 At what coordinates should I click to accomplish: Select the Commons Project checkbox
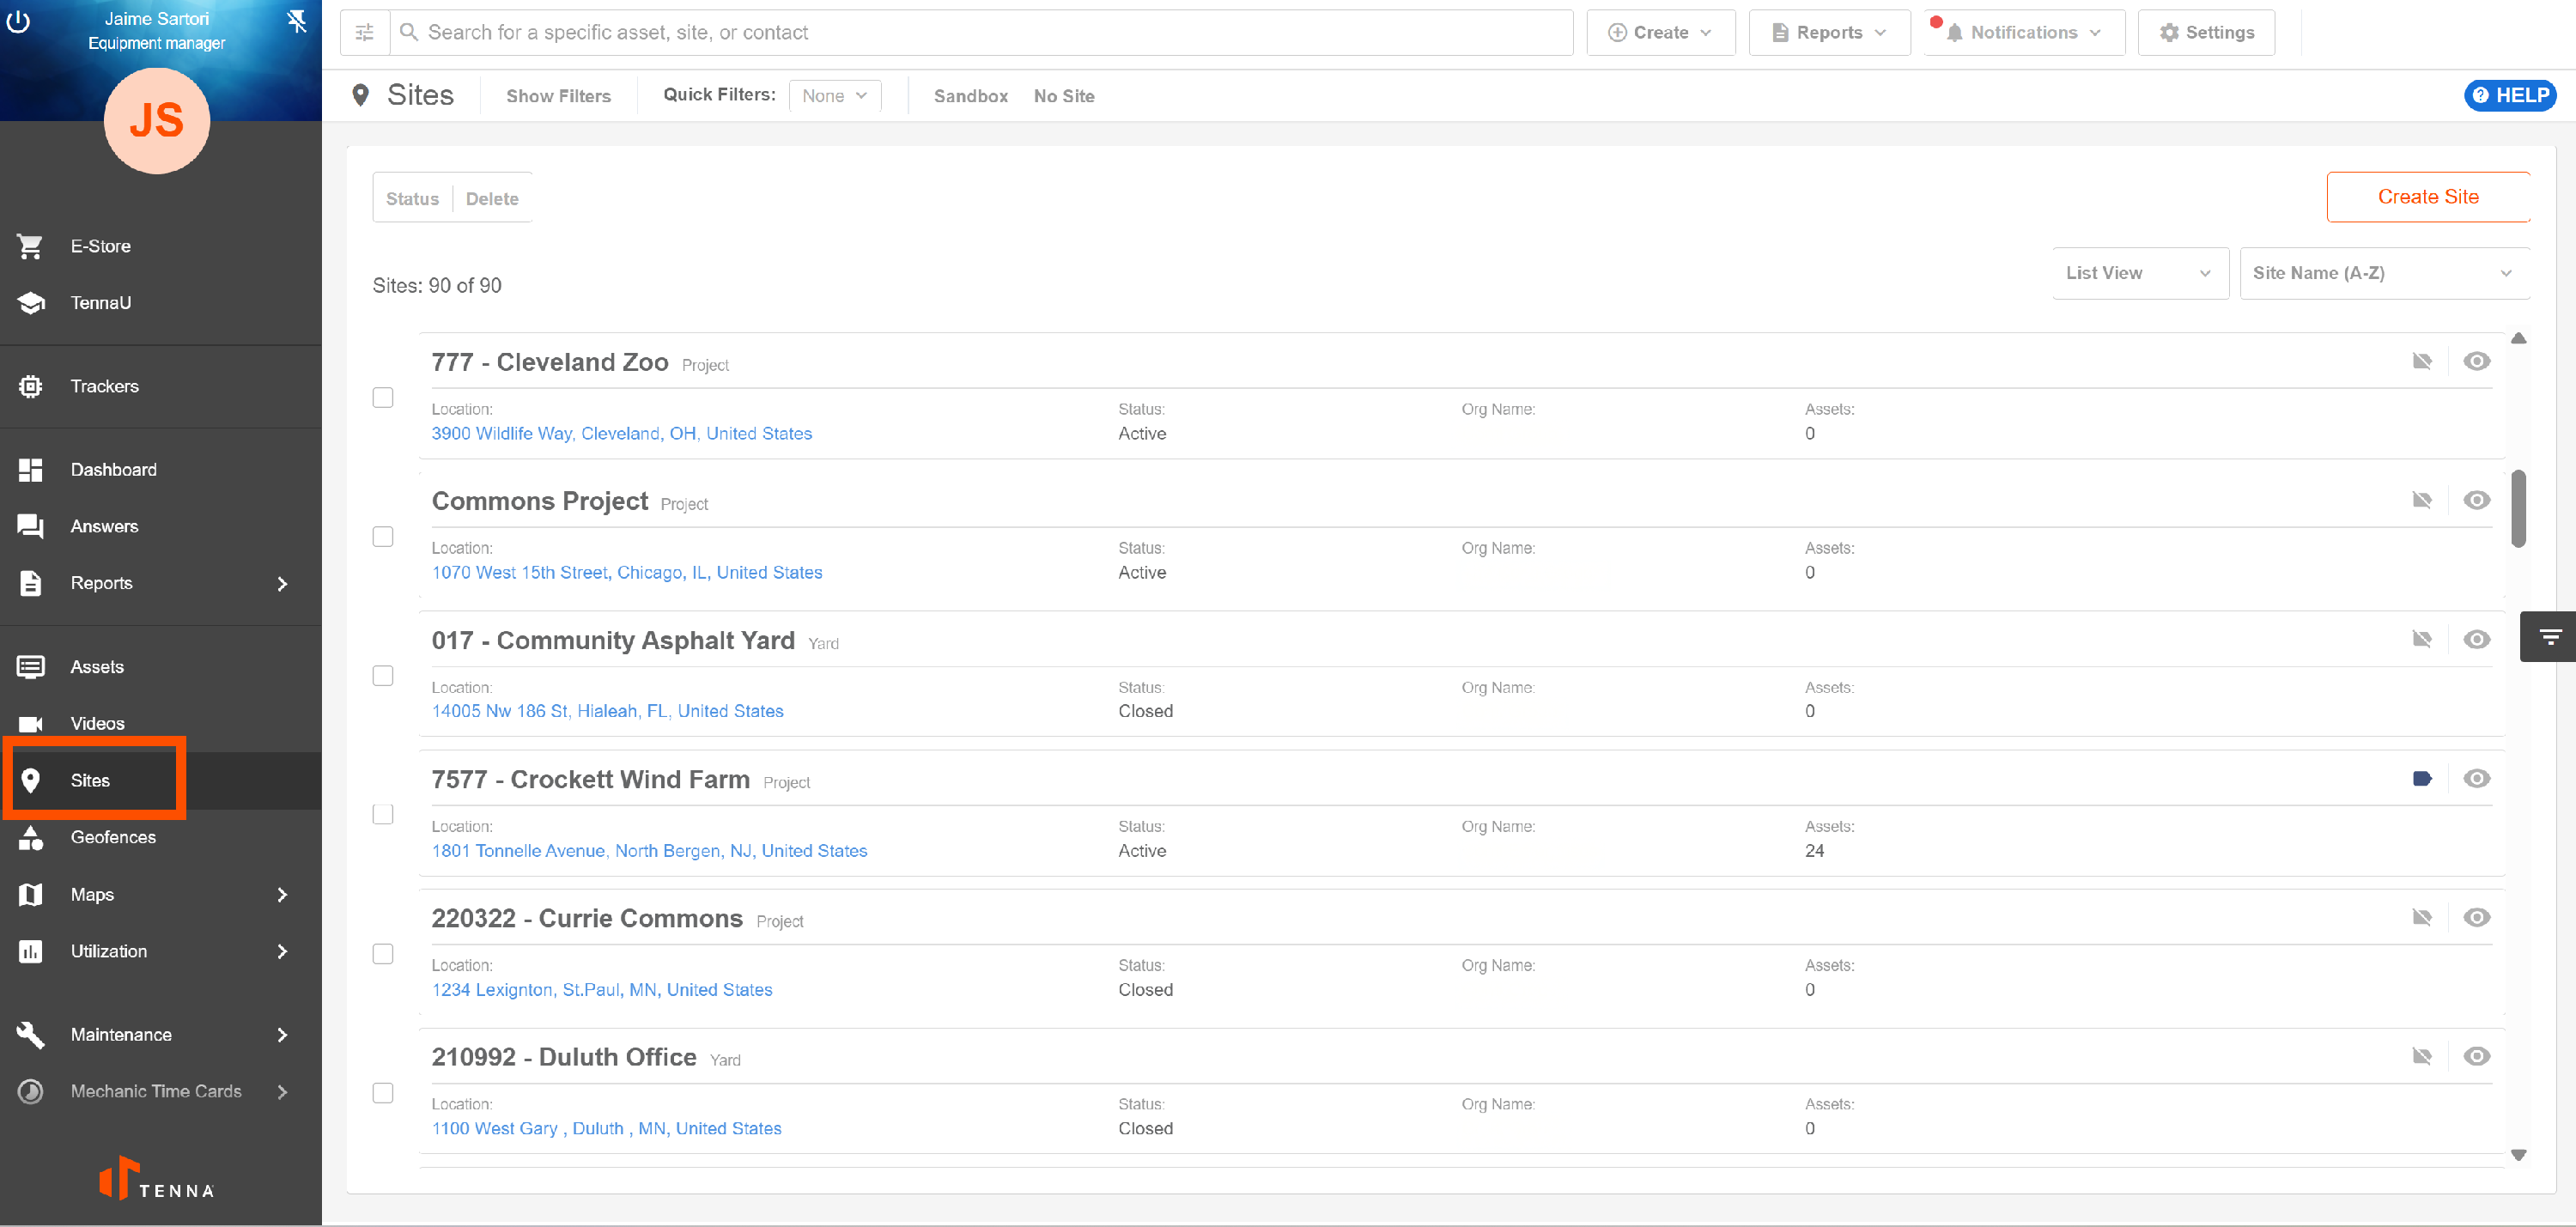pos(383,537)
